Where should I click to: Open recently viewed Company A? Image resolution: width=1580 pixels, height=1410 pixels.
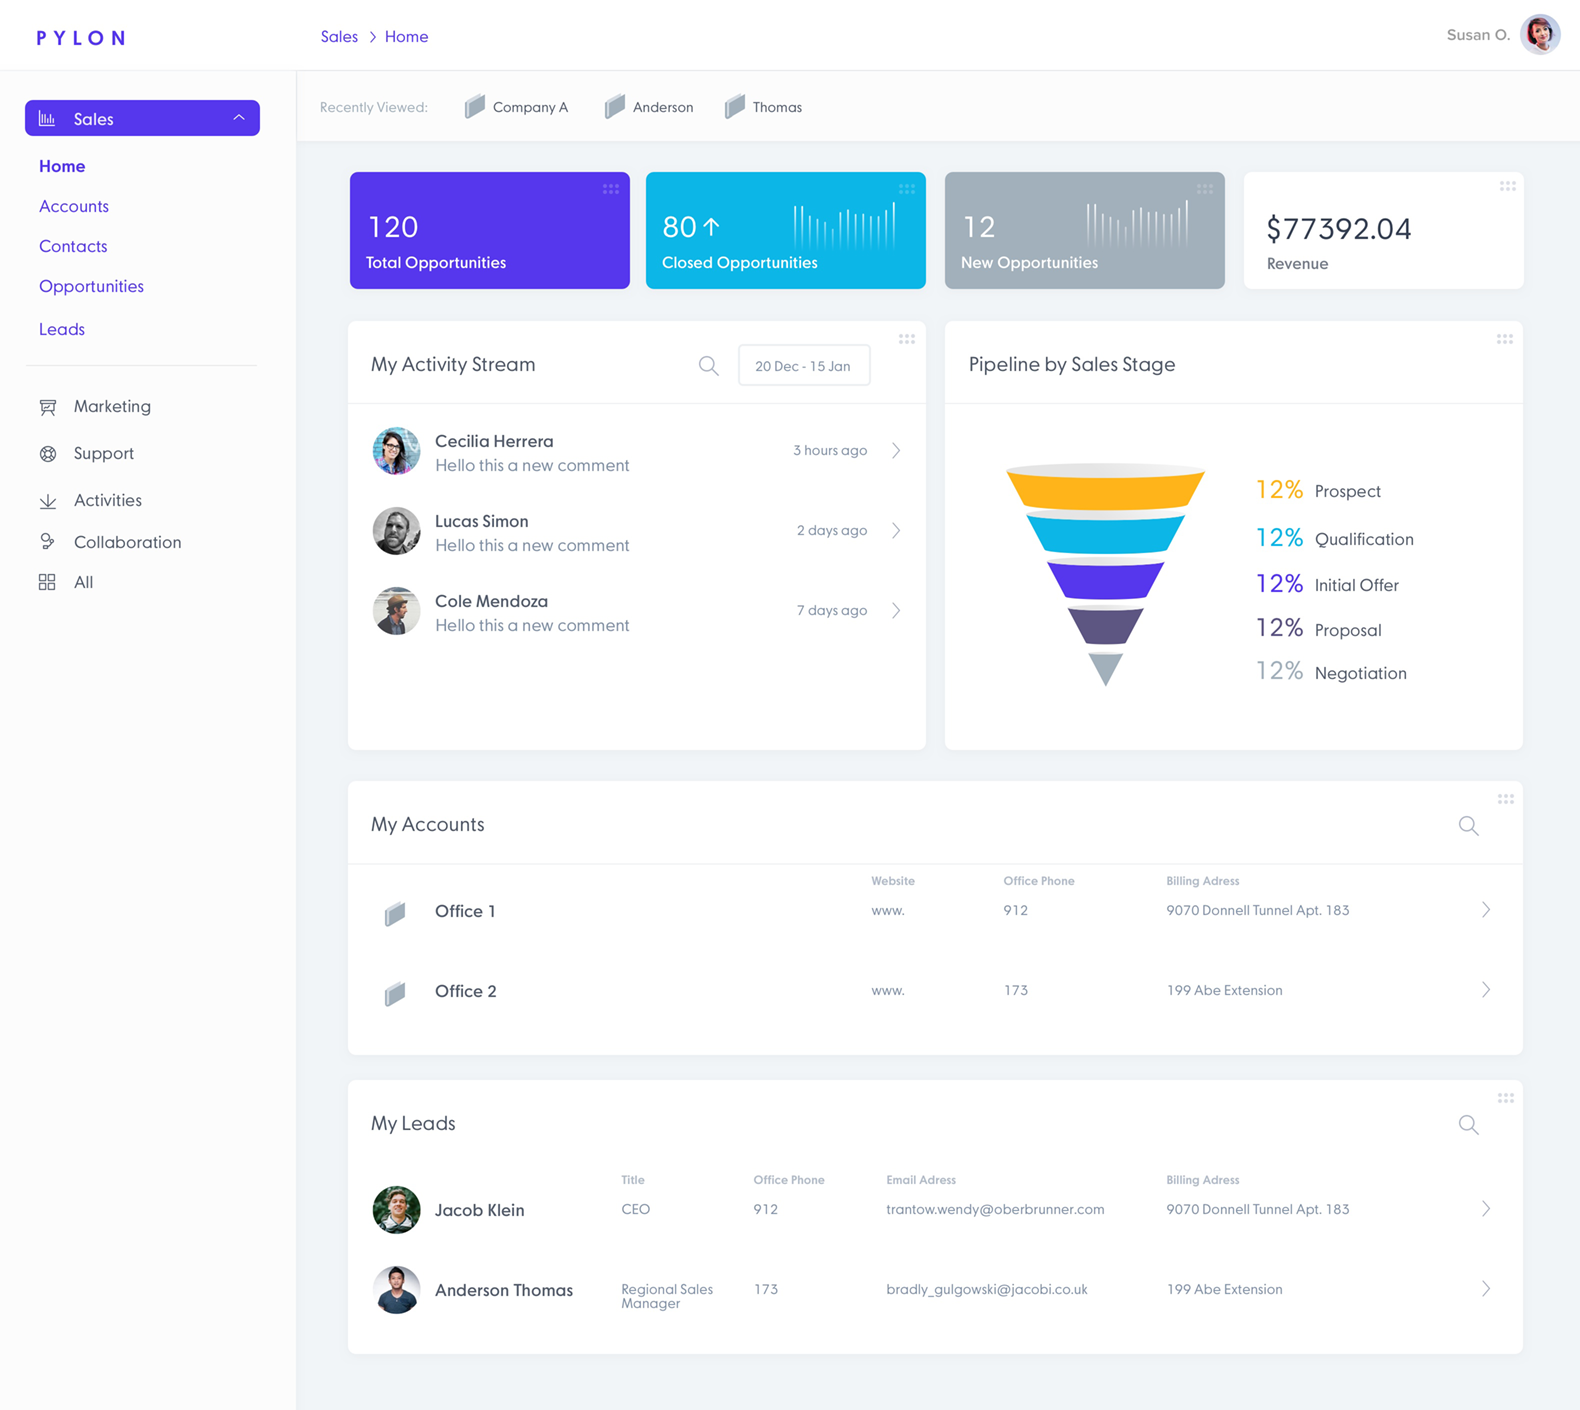pos(516,106)
